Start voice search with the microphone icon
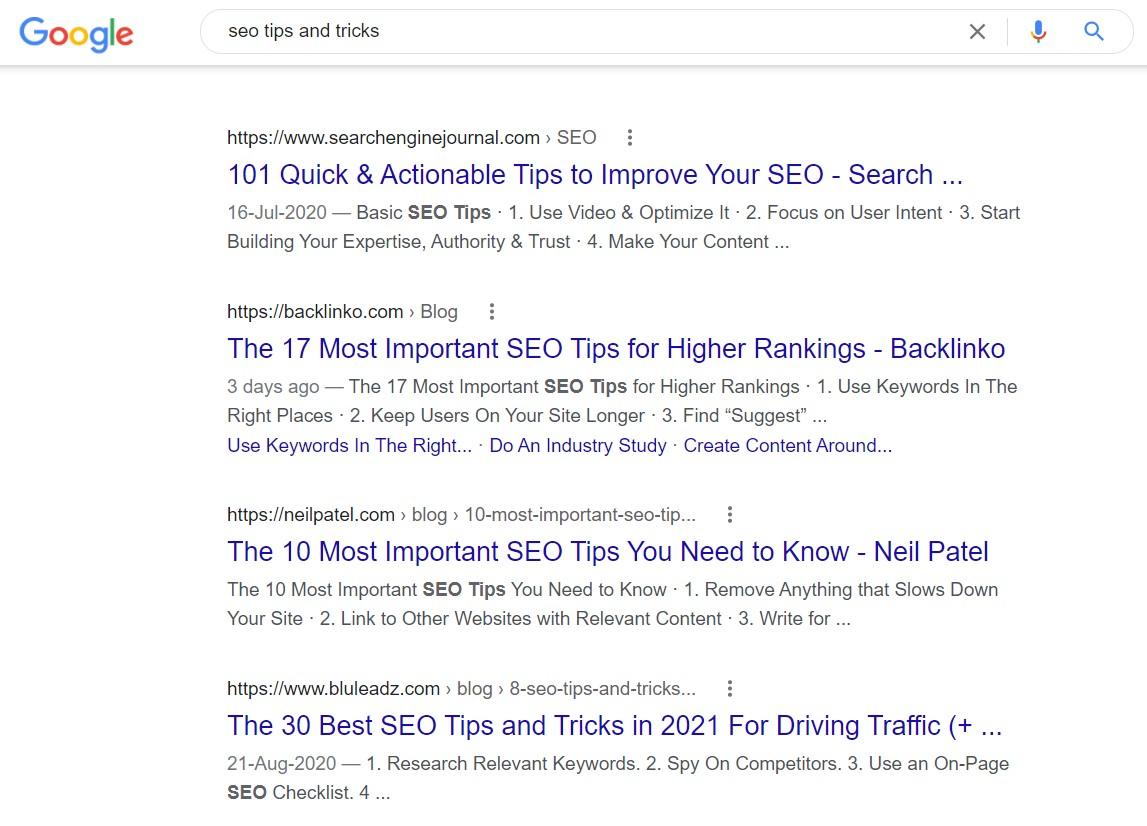The width and height of the screenshot is (1147, 826). tap(1038, 31)
